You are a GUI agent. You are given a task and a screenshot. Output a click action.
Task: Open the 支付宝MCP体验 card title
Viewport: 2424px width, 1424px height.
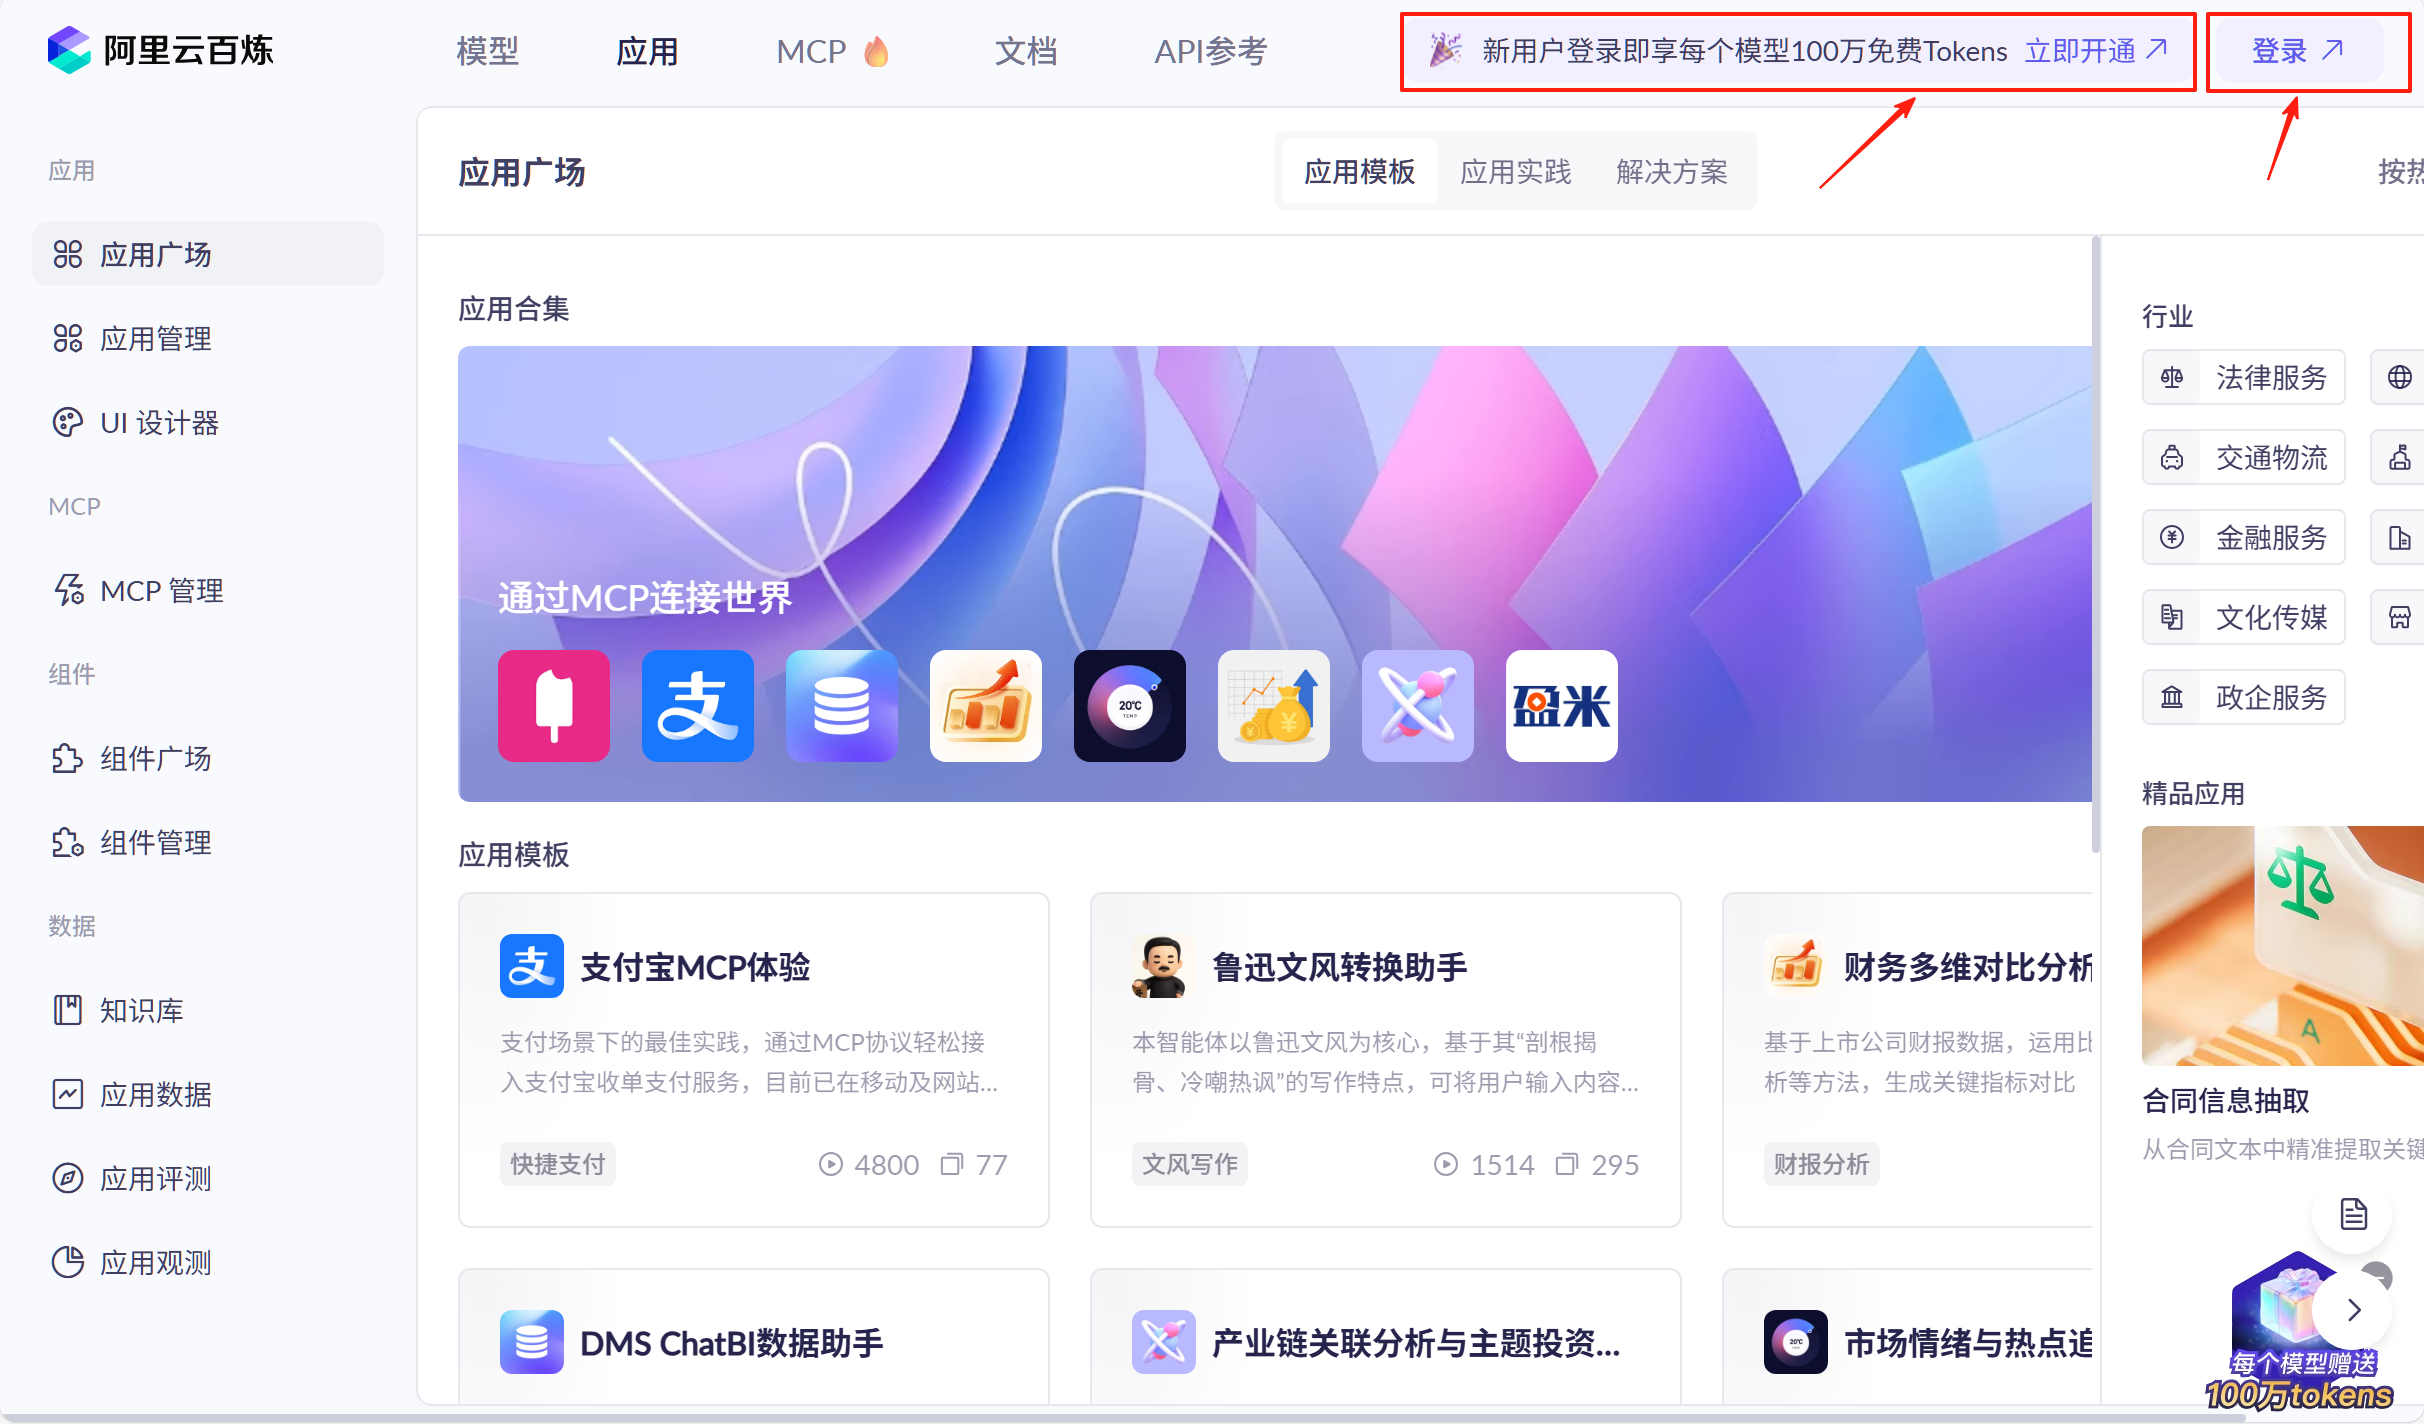click(x=696, y=966)
